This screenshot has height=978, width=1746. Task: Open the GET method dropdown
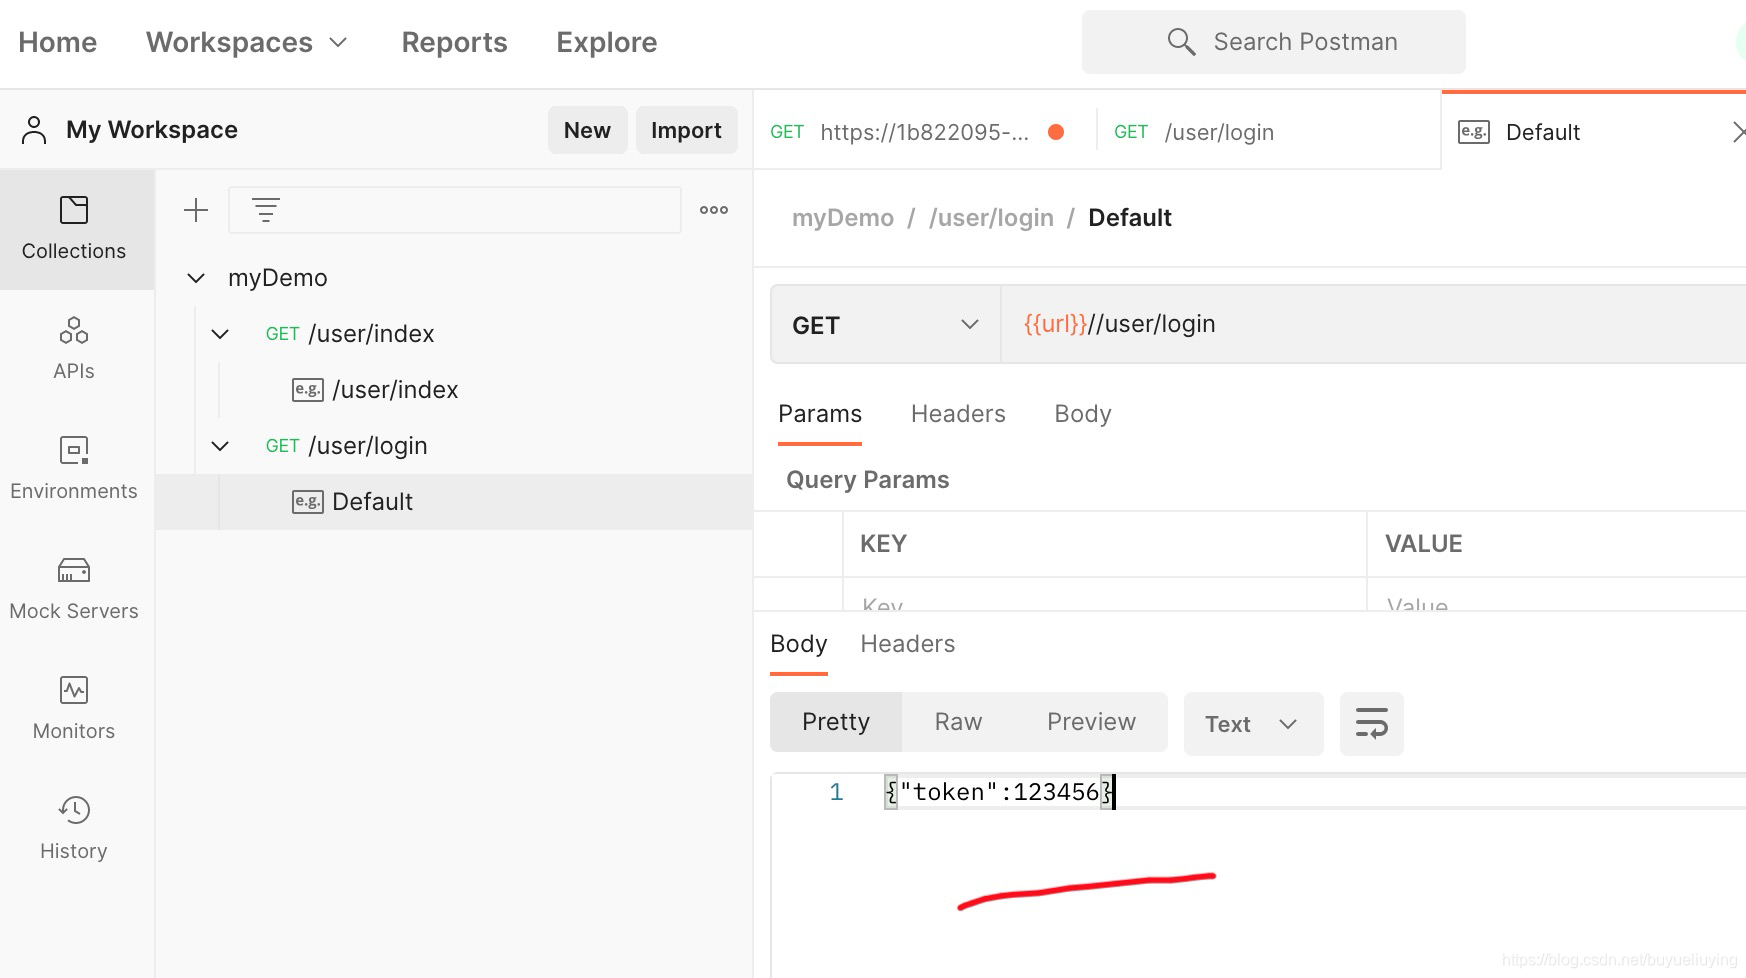pos(885,325)
